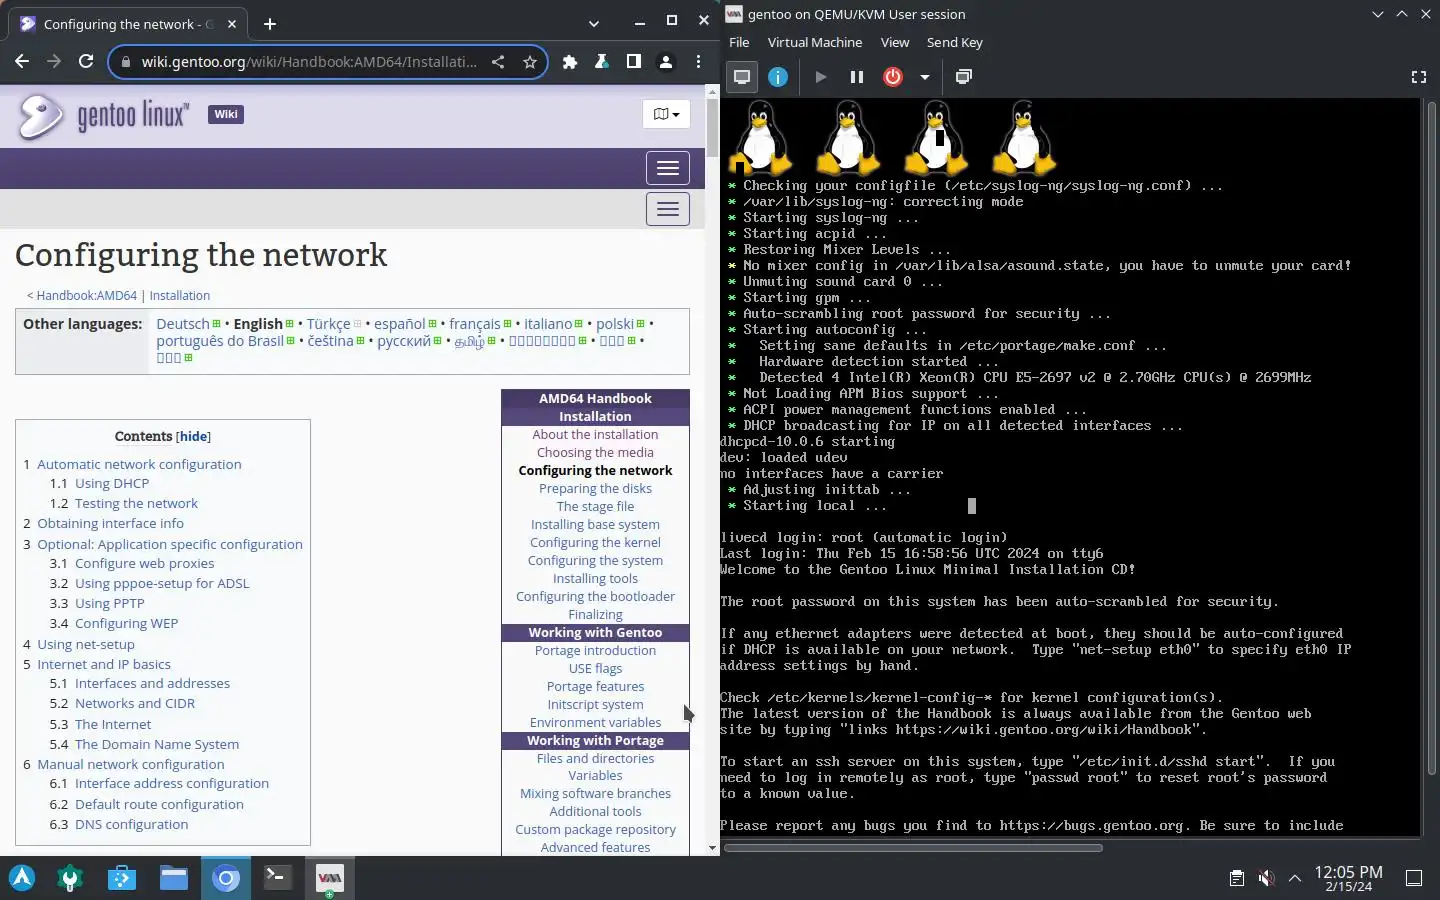Open the browser profile avatar
The width and height of the screenshot is (1440, 900).
666,62
